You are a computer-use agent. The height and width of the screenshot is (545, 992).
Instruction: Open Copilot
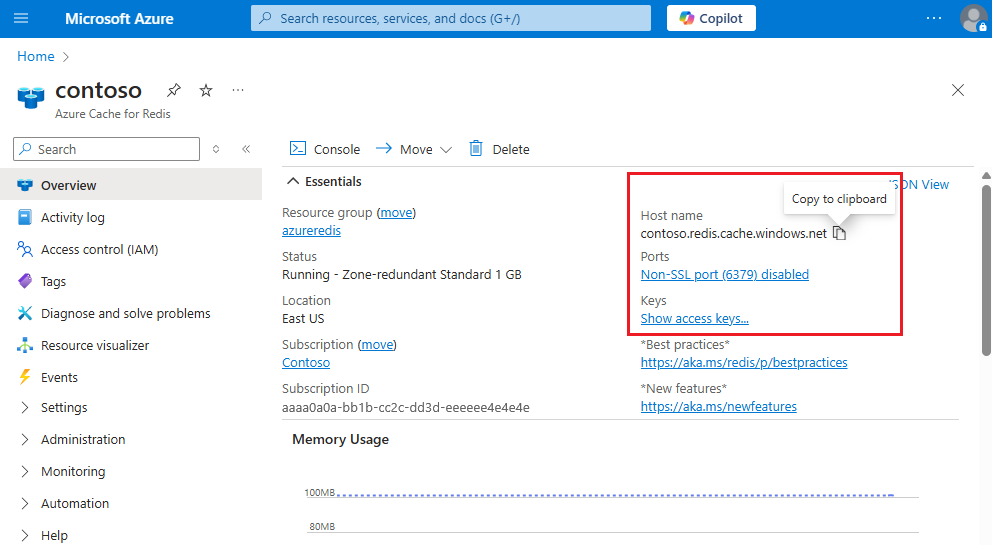point(711,18)
